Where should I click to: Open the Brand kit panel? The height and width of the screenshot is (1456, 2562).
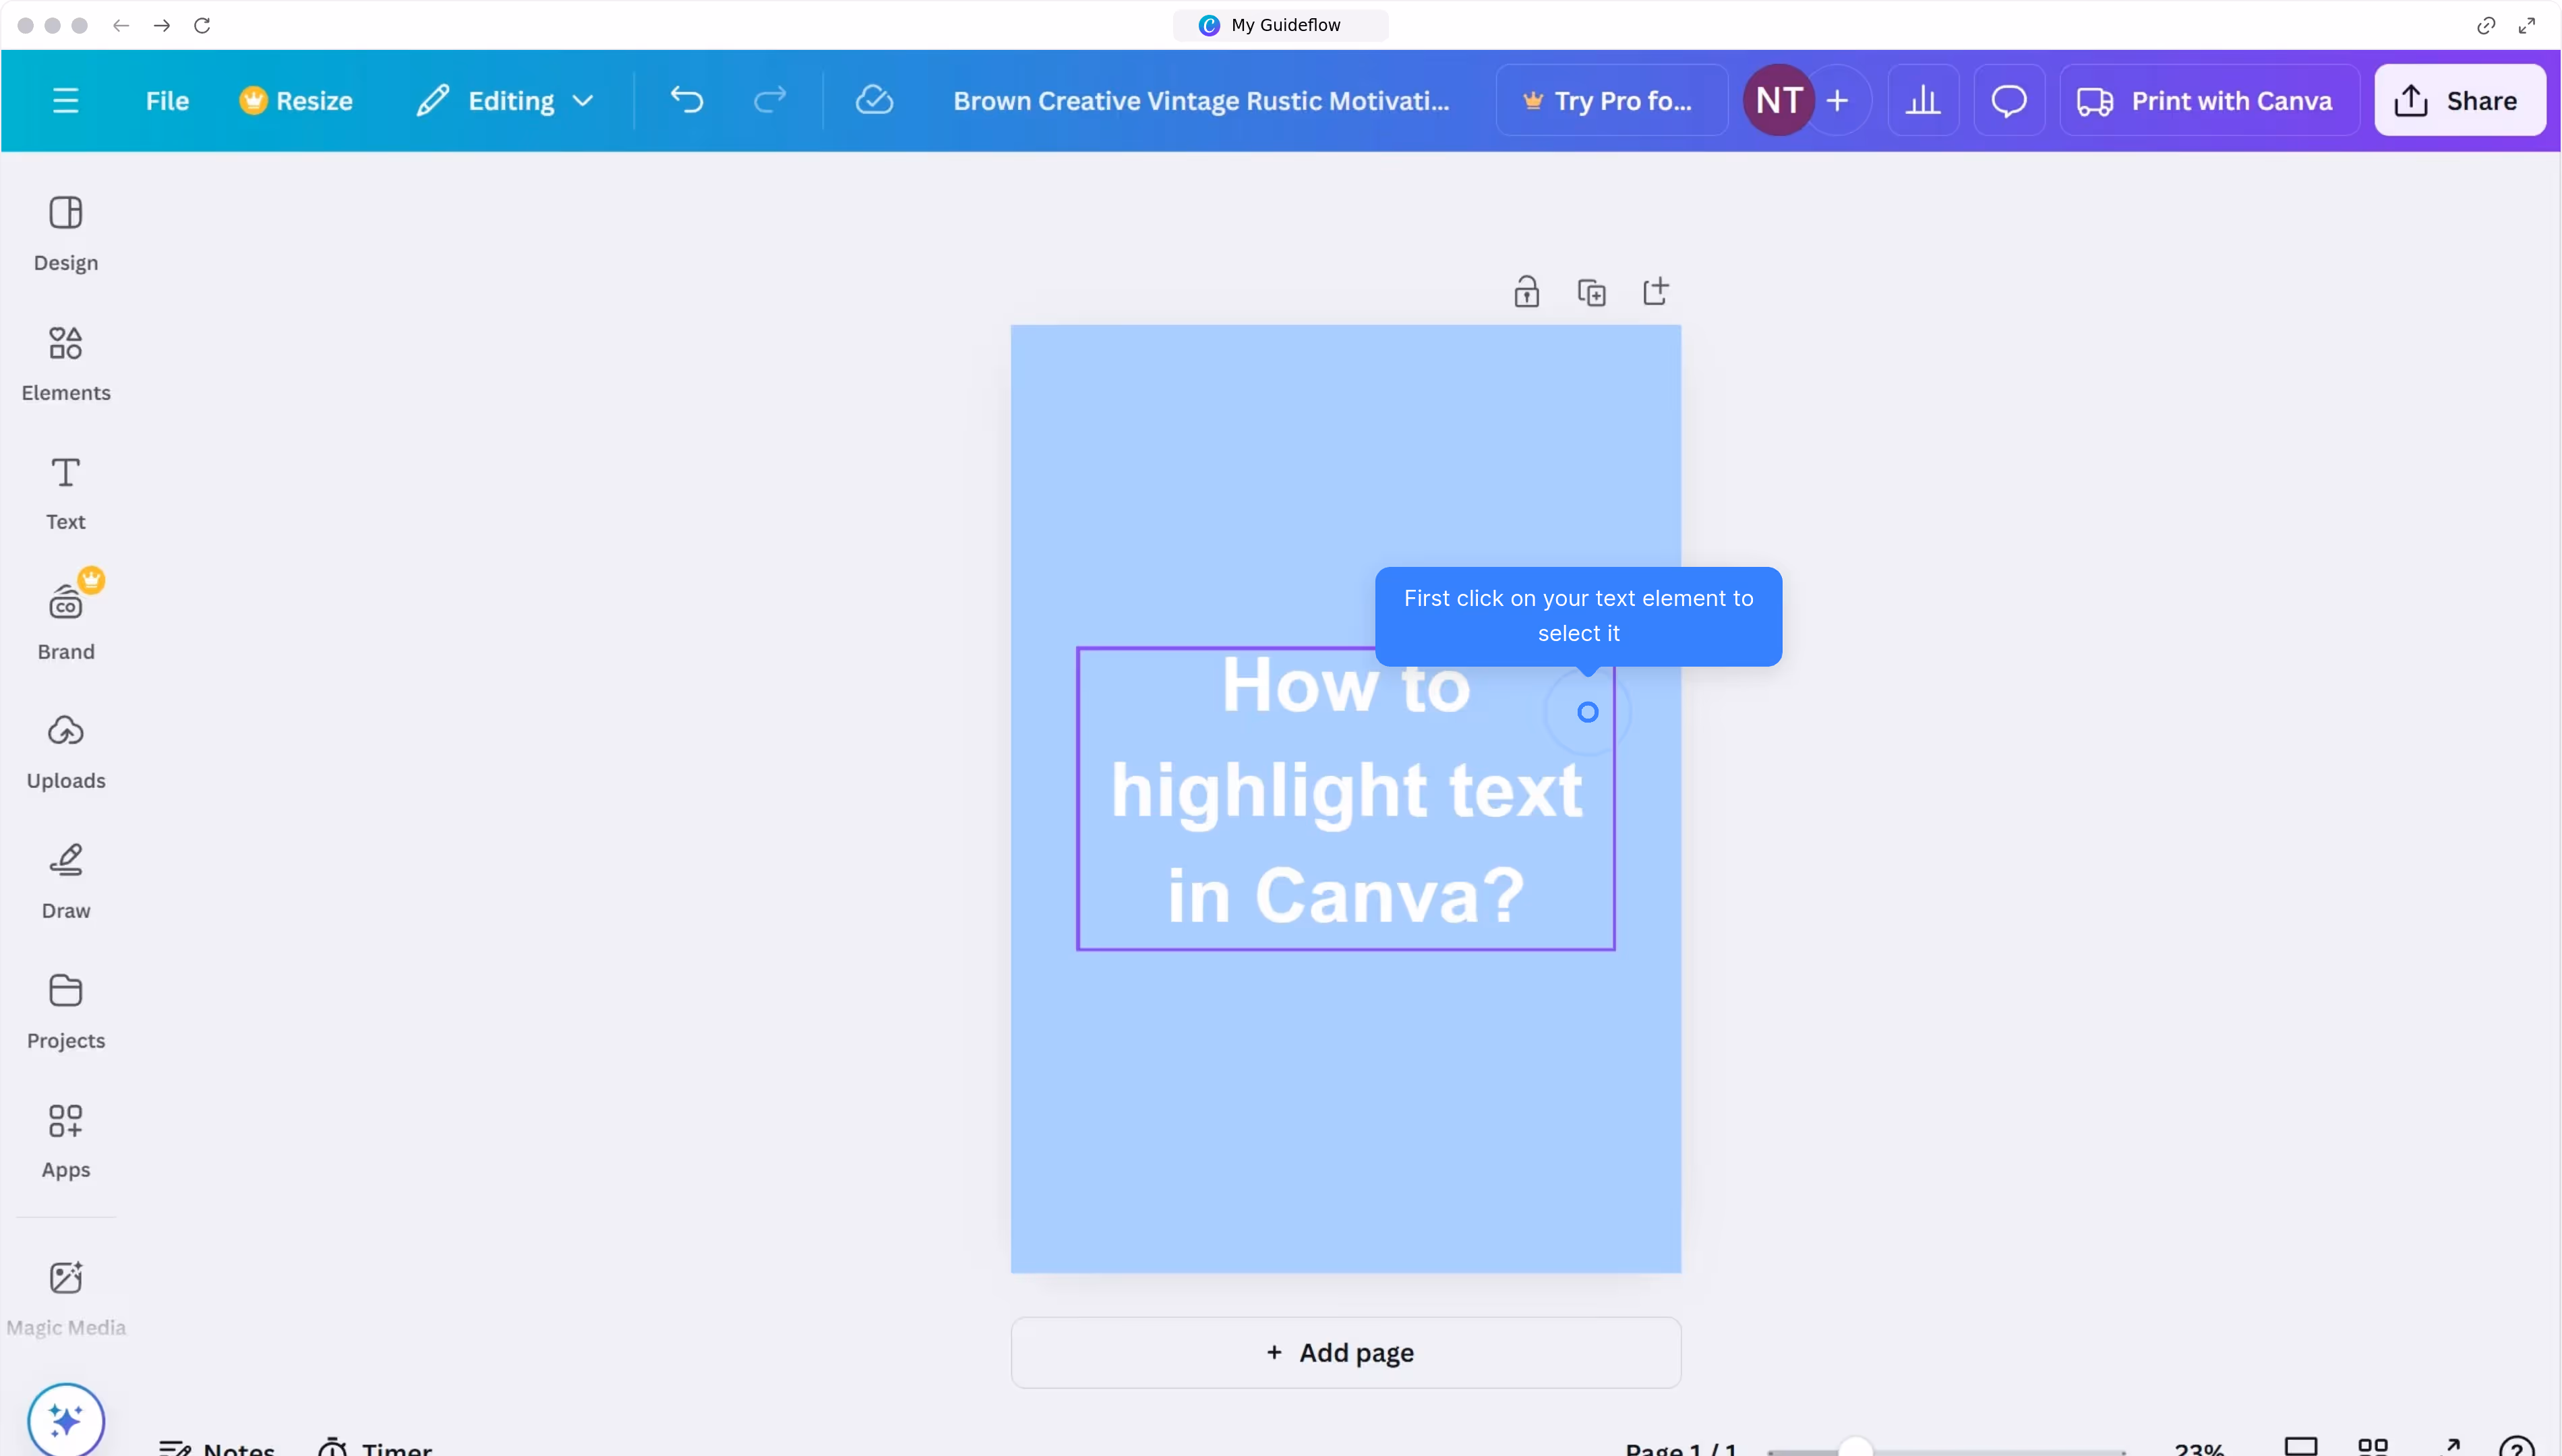click(x=66, y=620)
